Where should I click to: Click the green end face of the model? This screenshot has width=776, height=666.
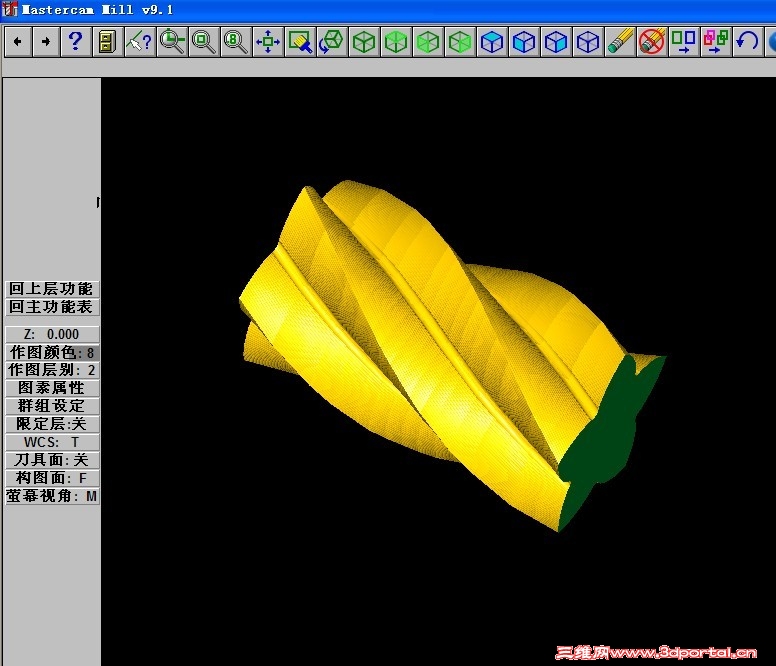[604, 440]
